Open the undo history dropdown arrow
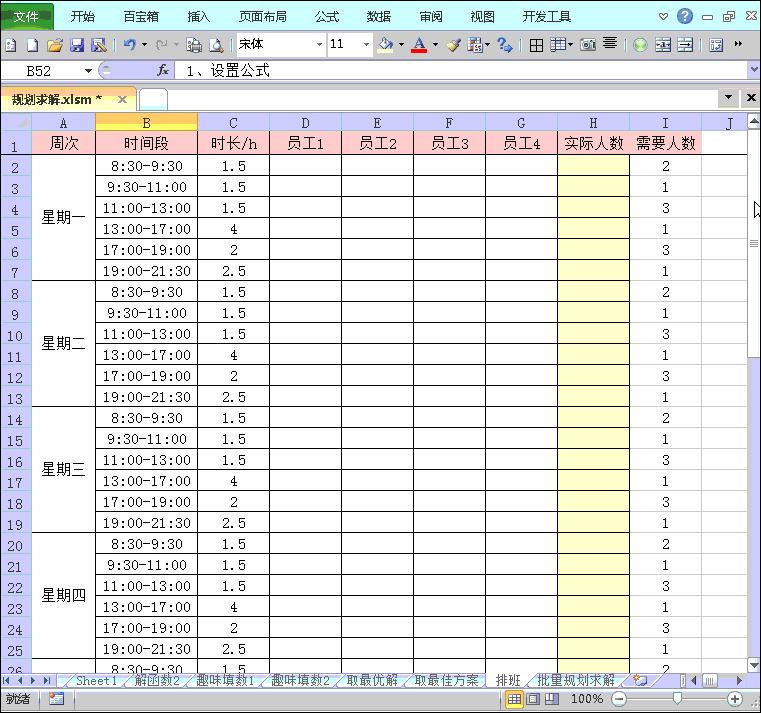Image resolution: width=761 pixels, height=713 pixels. [x=145, y=45]
